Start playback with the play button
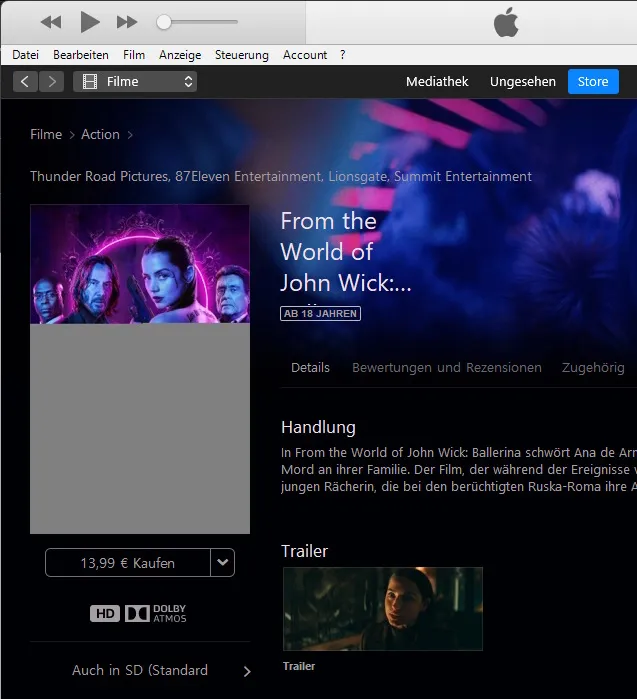This screenshot has width=637, height=699. coord(90,22)
